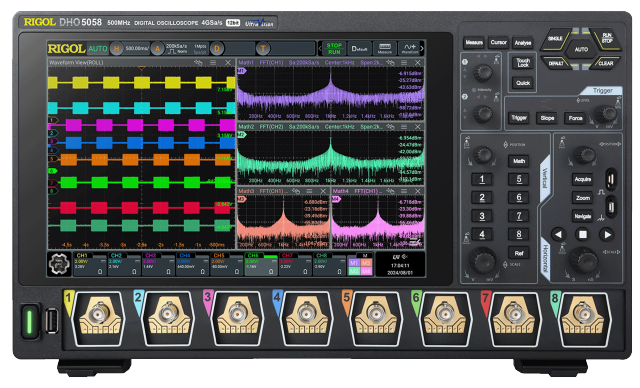Collapse the toolbar using the left chevron arrow
Screen dimensions: 640x388
click(x=320, y=49)
